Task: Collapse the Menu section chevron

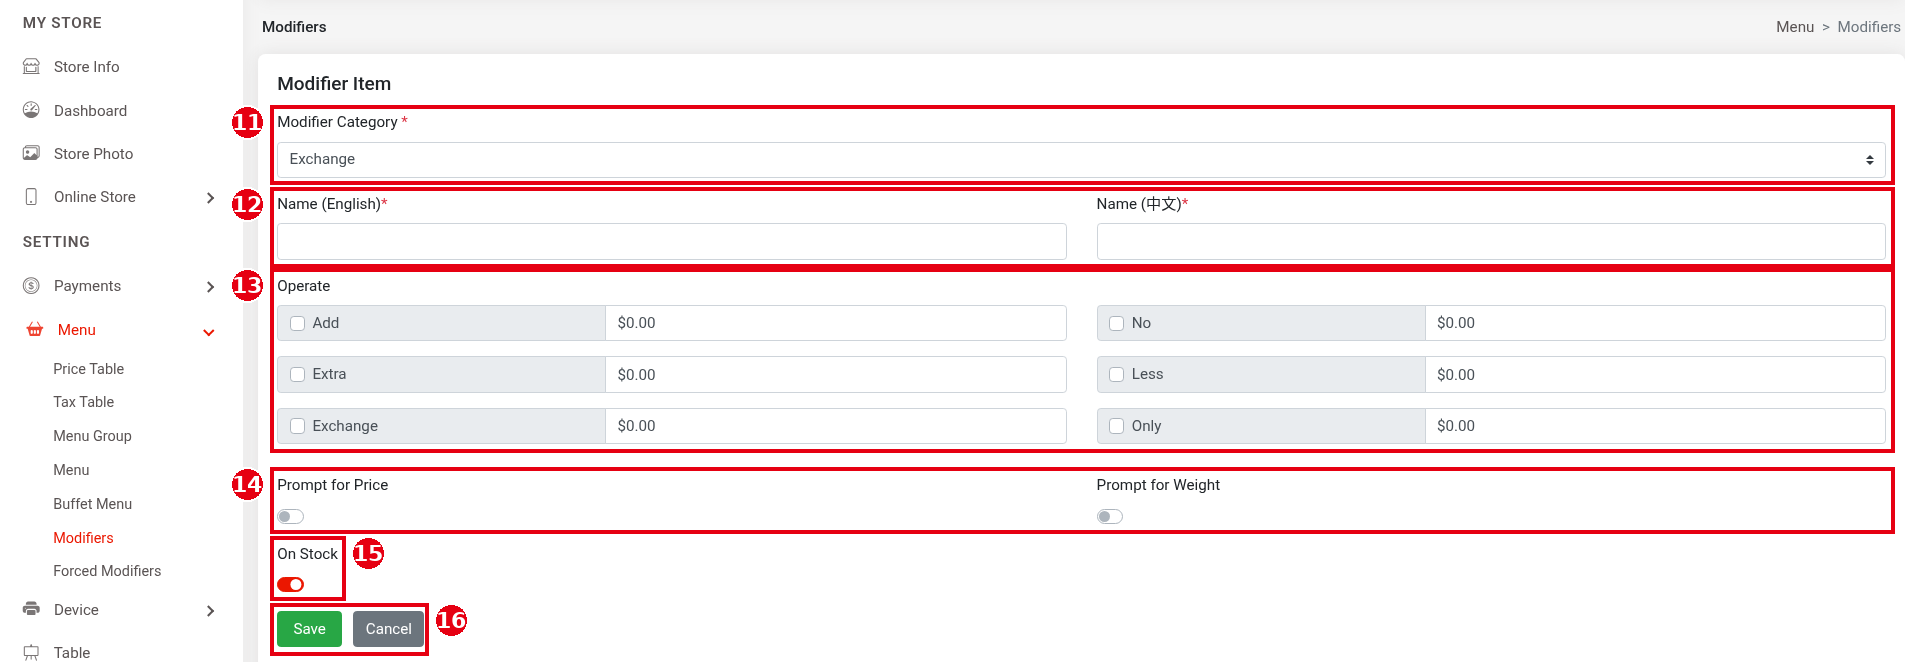Action: tap(209, 332)
